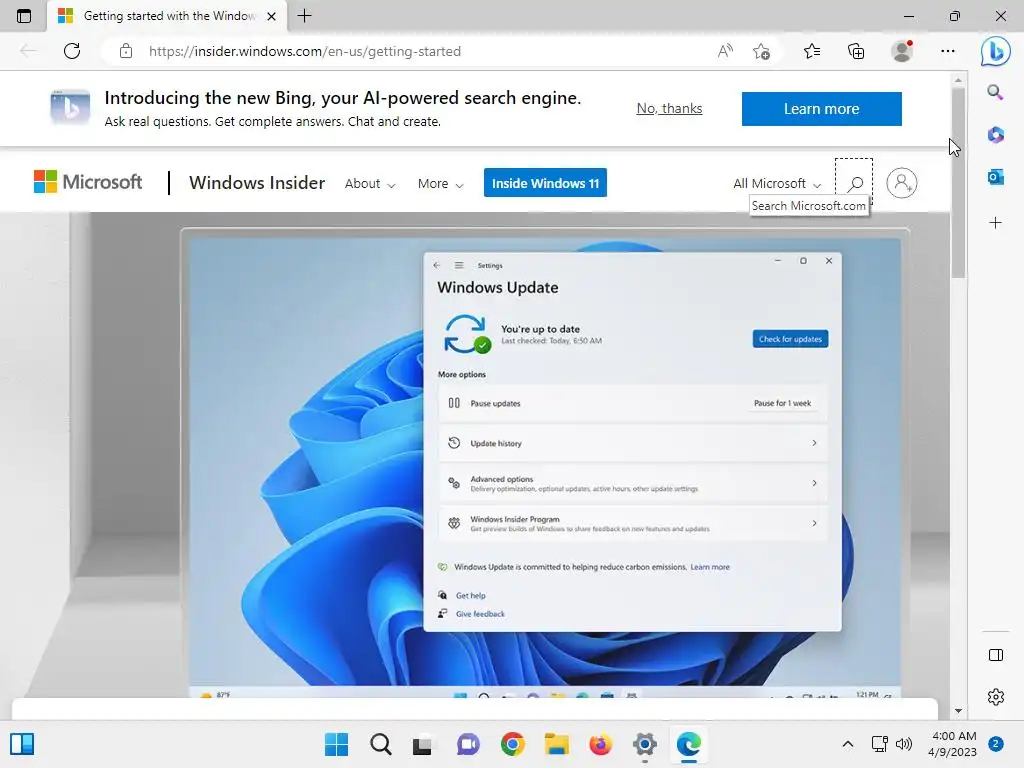Screen dimensions: 1024x768
Task: Add this page to favorites star icon
Action: (761, 51)
